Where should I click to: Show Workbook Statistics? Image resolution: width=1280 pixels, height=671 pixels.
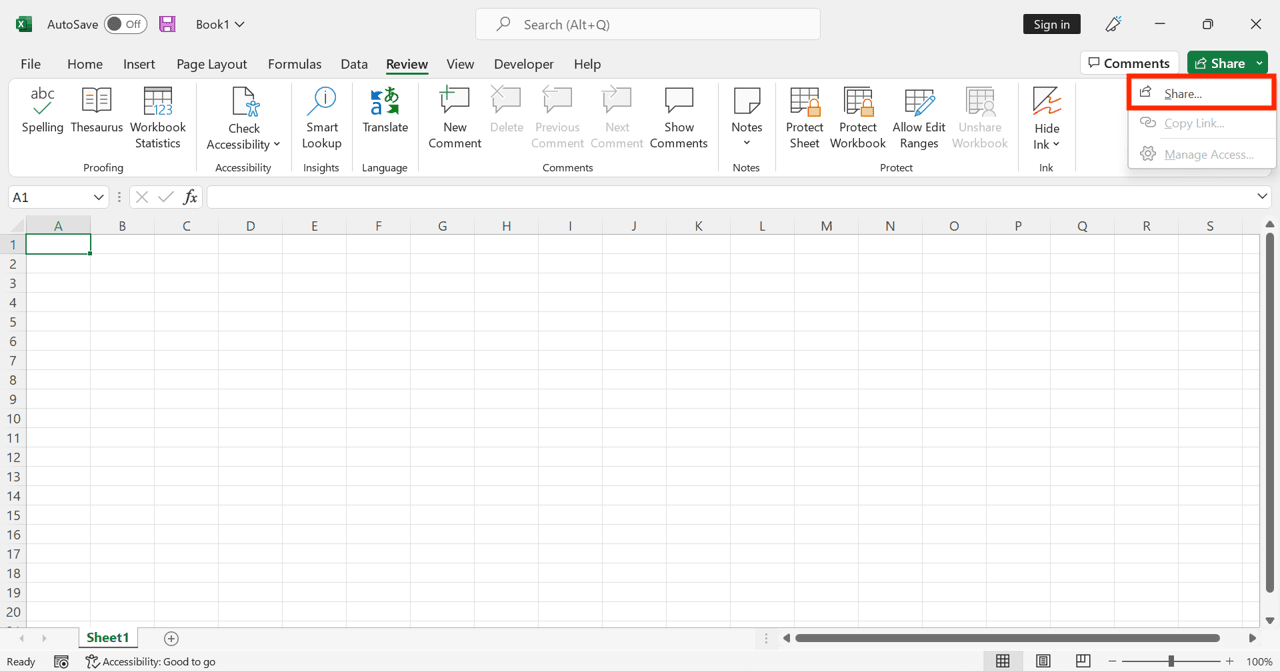[158, 118]
